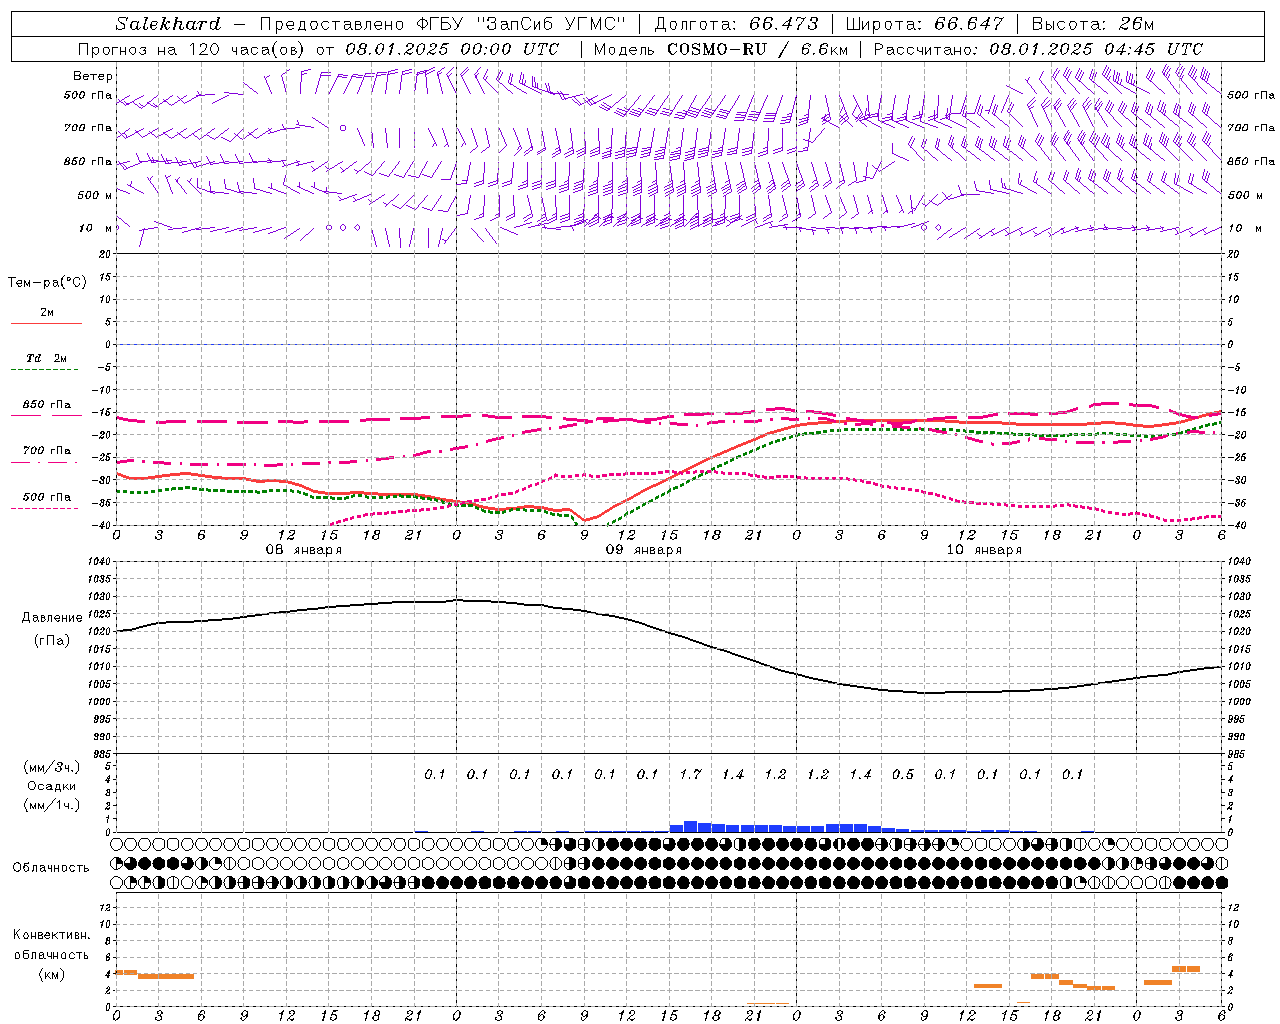This screenshot has width=1280, height=1024.
Task: Click the forecast start time 08.01.2025 00:00 UTC
Action: 452,49
